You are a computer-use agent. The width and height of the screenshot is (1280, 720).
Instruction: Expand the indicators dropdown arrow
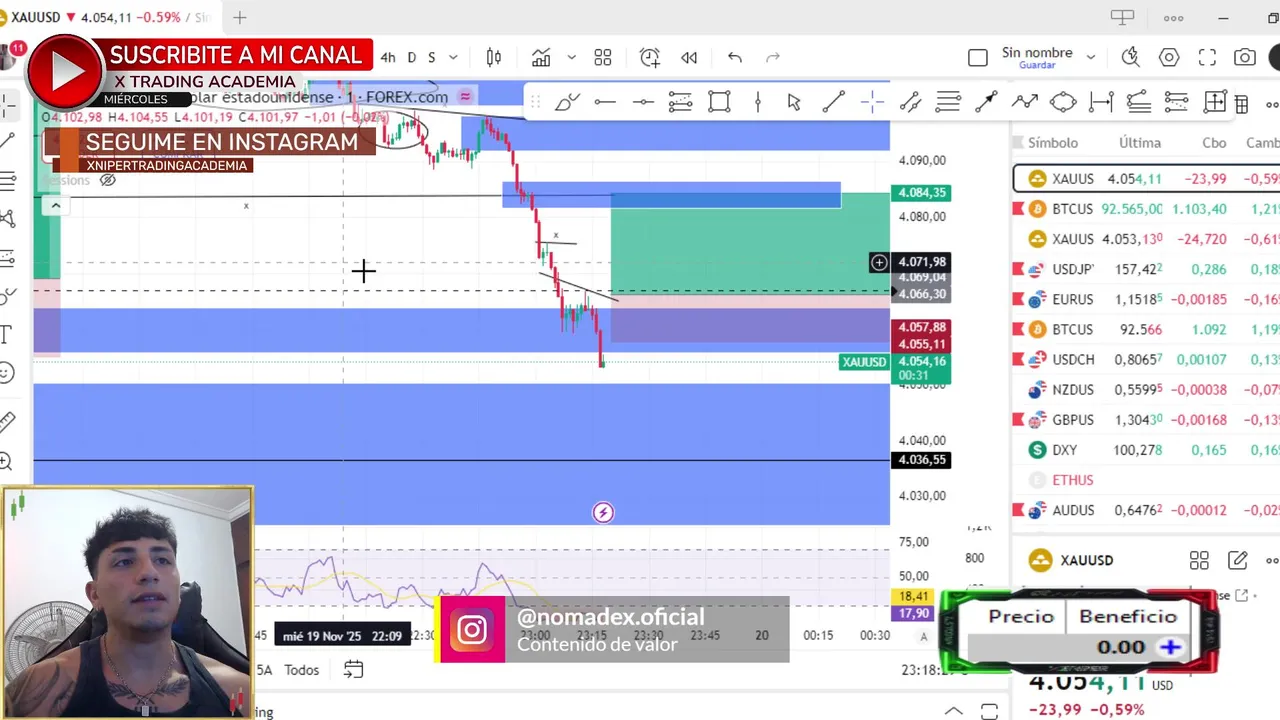[571, 58]
